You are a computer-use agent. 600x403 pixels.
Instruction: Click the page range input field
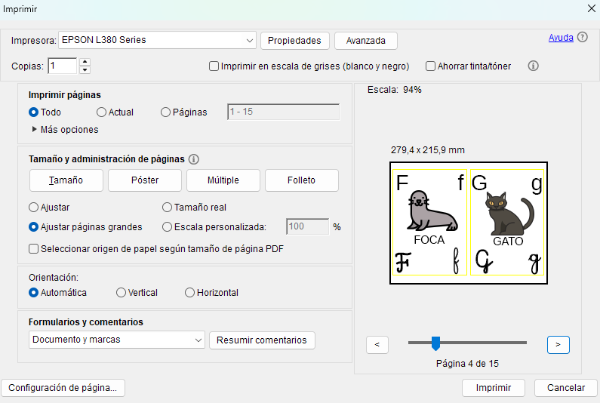pos(284,113)
